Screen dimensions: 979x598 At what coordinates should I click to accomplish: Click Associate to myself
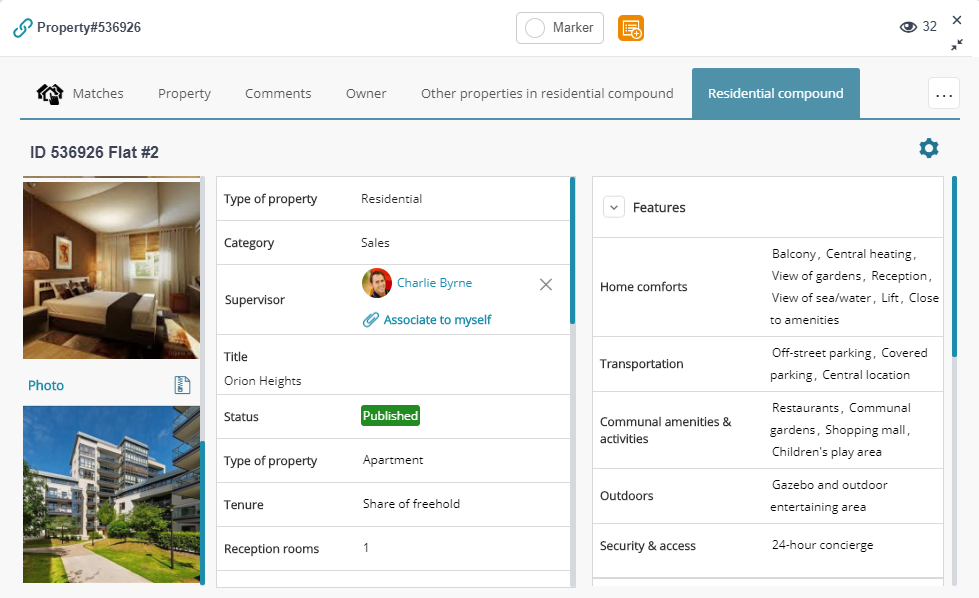tap(436, 319)
